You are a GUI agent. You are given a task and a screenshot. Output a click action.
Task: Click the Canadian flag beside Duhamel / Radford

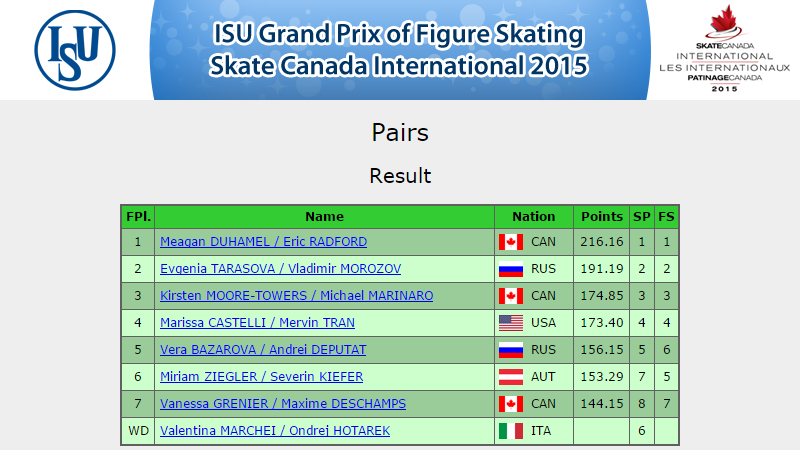[511, 242]
